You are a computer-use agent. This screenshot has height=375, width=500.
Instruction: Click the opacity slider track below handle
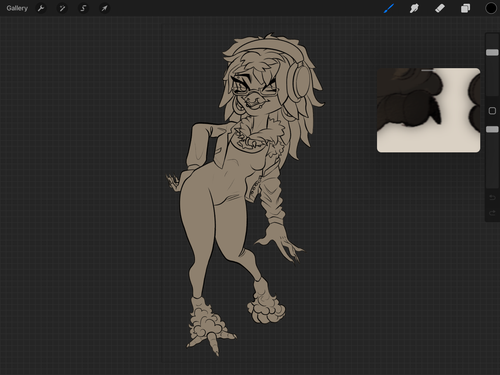[492, 160]
